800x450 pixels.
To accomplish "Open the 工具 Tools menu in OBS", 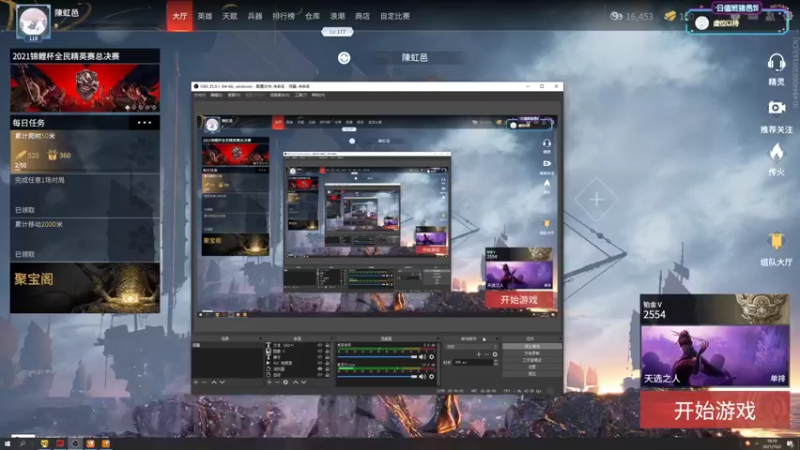I will coord(301,95).
